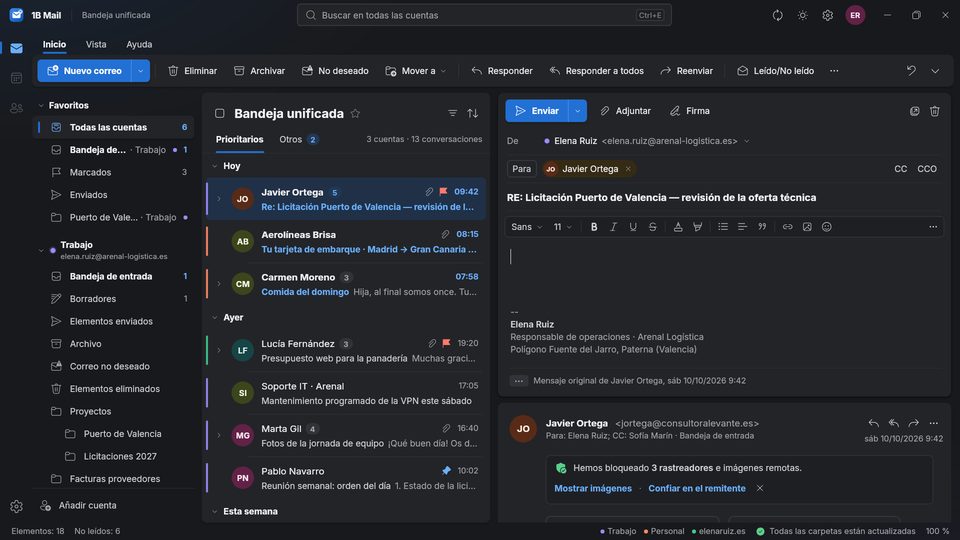960x540 pixels.
Task: Pop out the reply into a new window
Action: tap(914, 111)
